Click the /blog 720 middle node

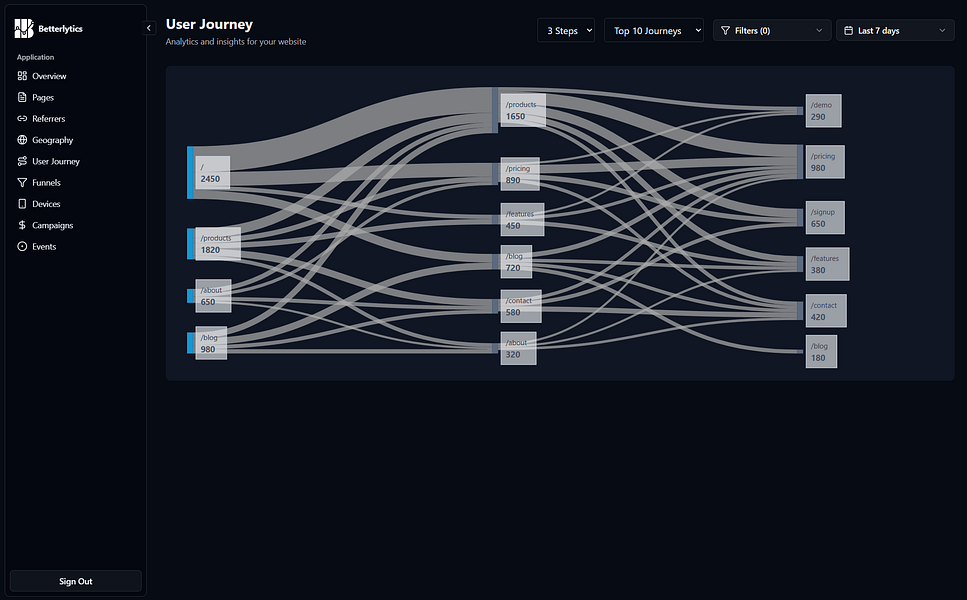point(516,261)
